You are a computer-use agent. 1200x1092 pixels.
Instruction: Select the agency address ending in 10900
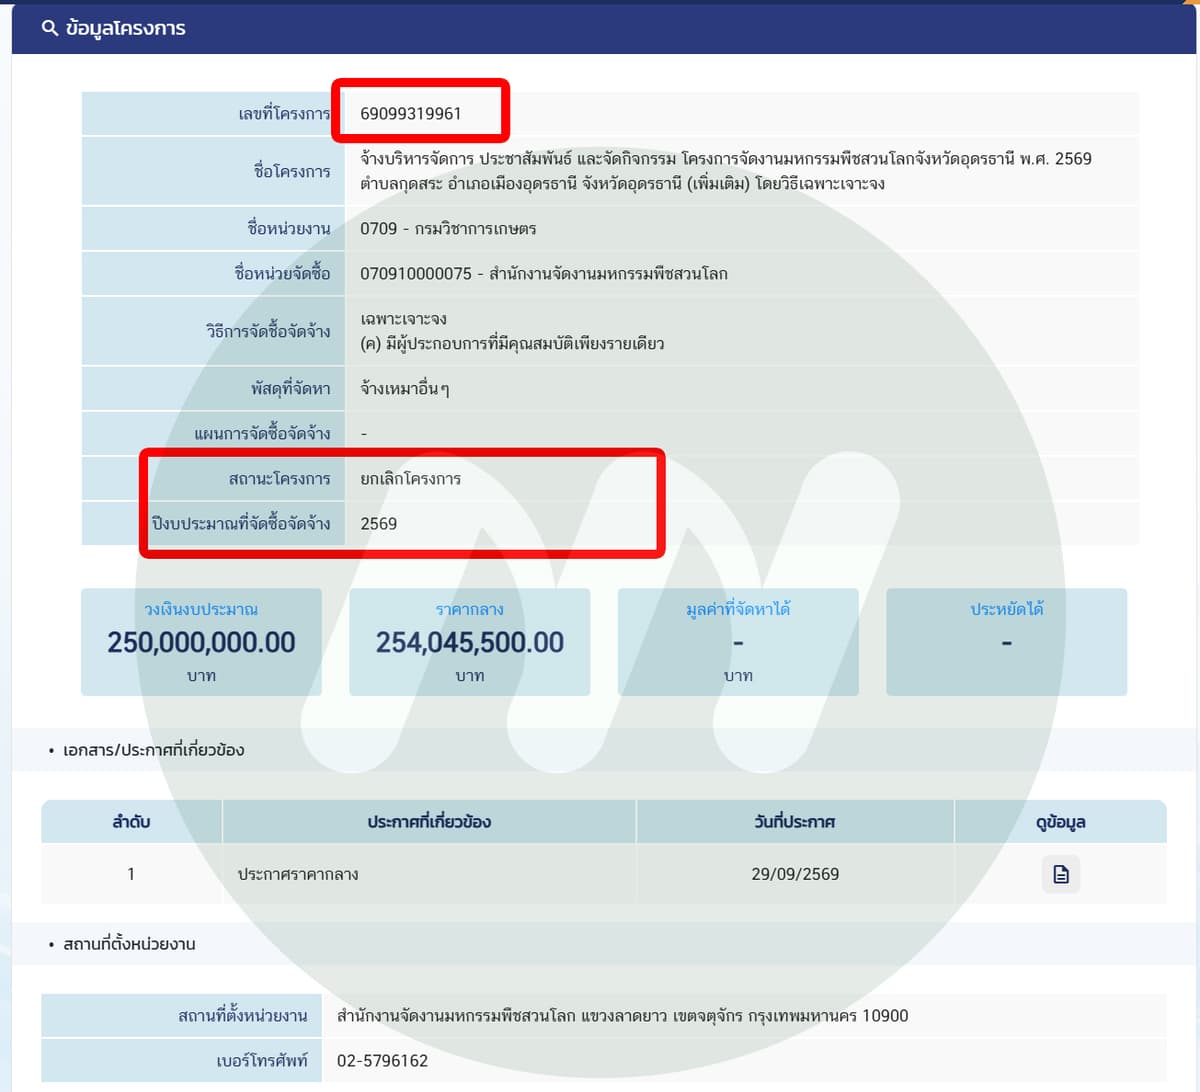click(623, 1016)
